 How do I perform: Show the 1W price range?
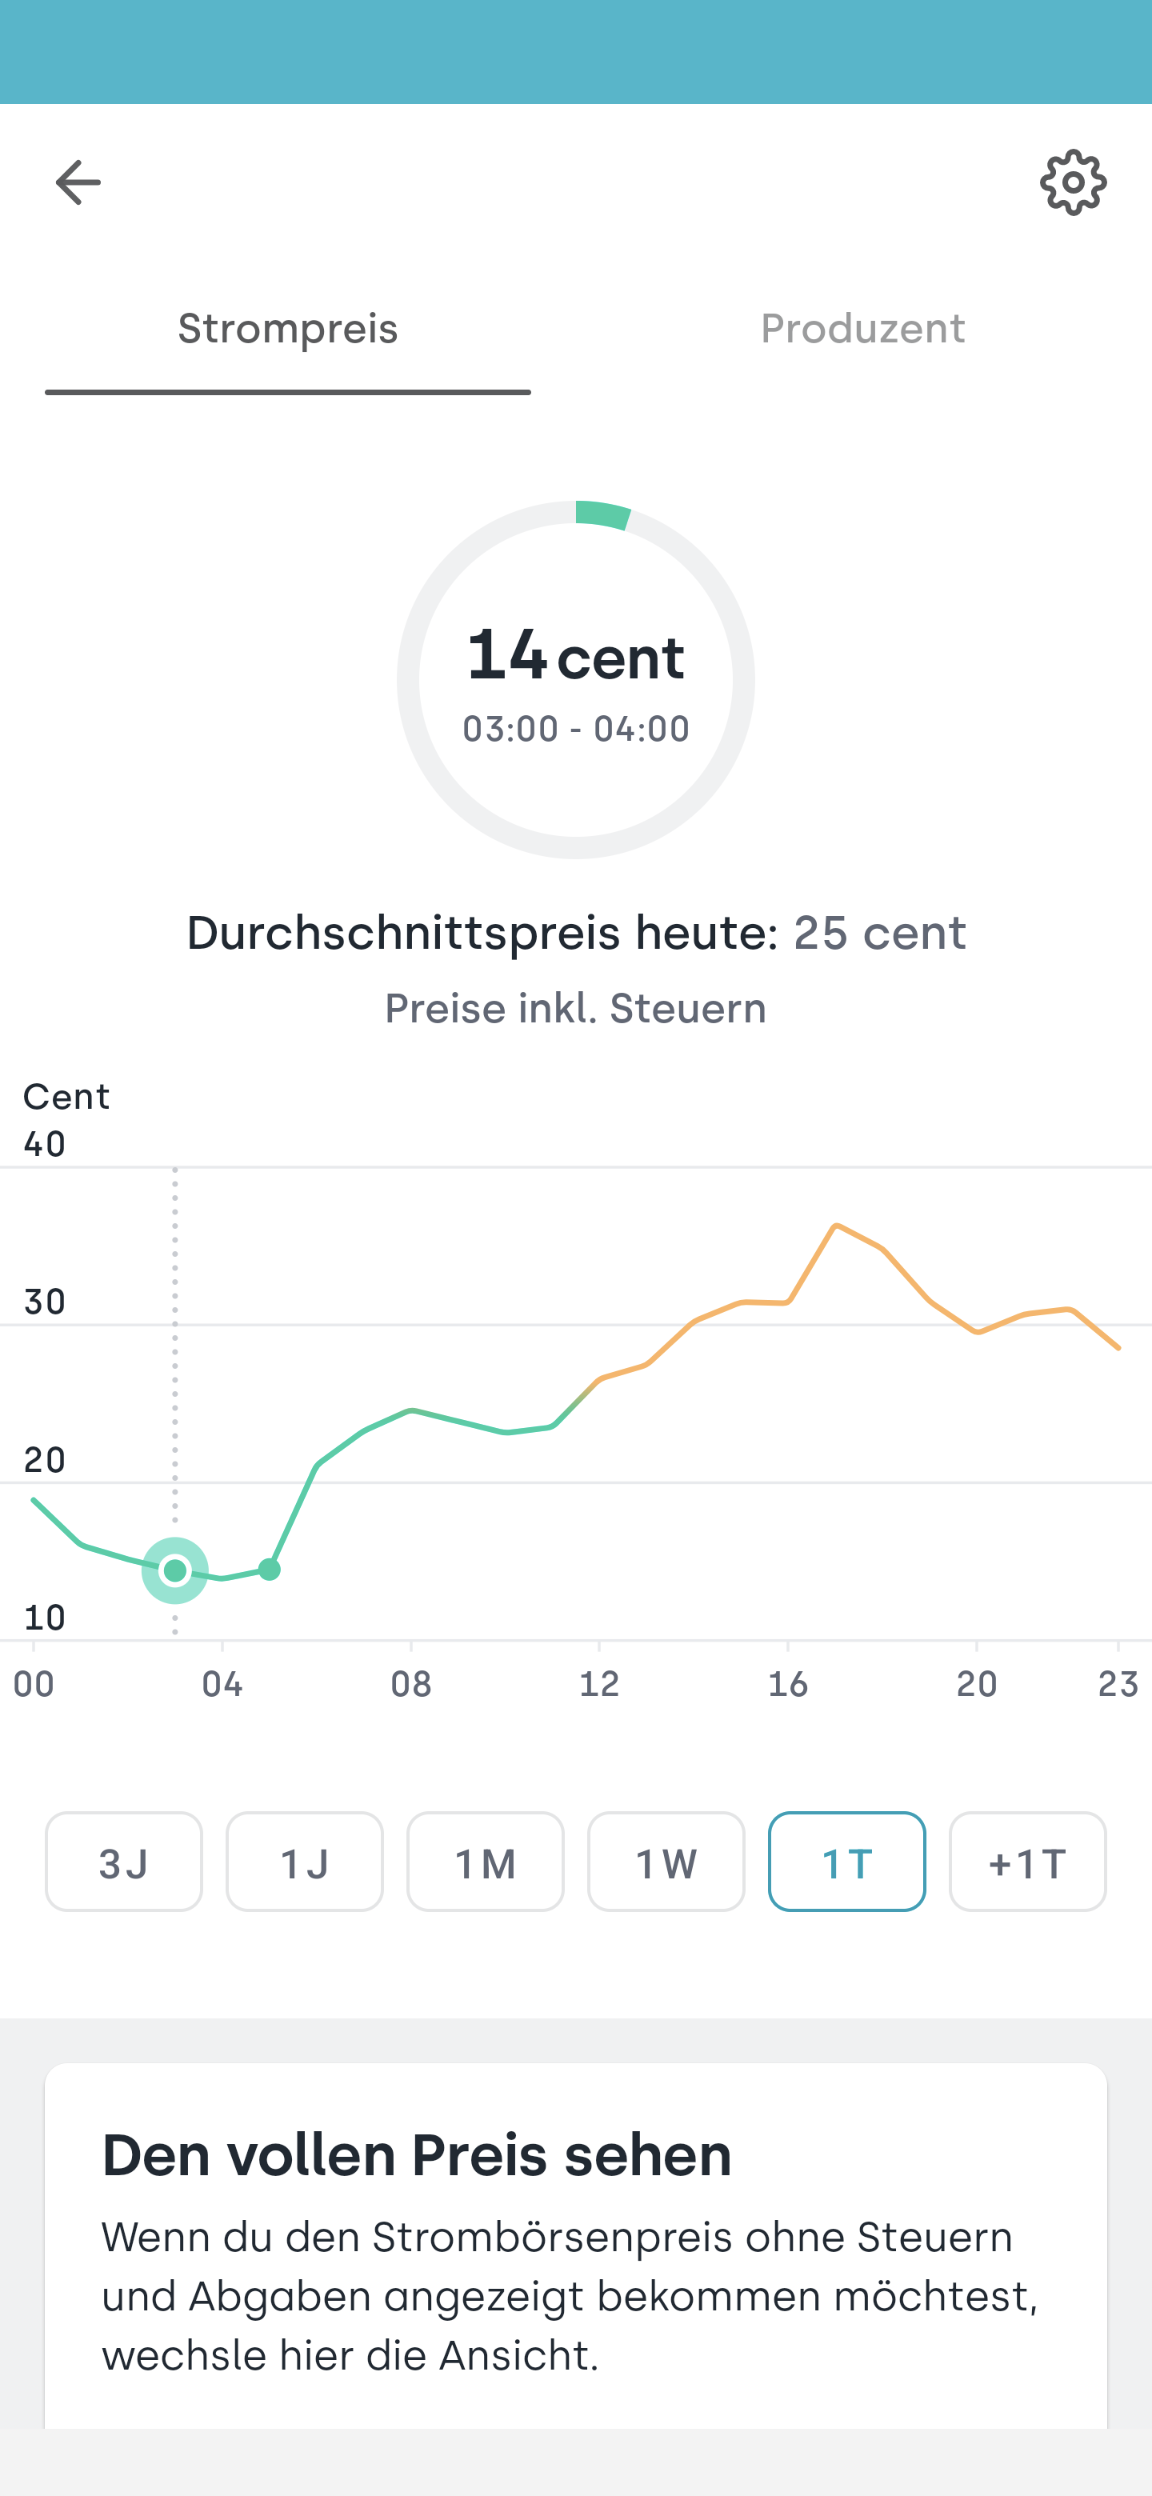666,1862
